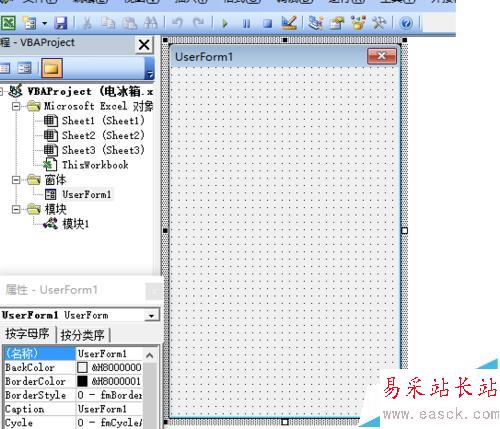This screenshot has height=429, width=500.
Task: Click the Cut scissors icon
Action: (87, 23)
